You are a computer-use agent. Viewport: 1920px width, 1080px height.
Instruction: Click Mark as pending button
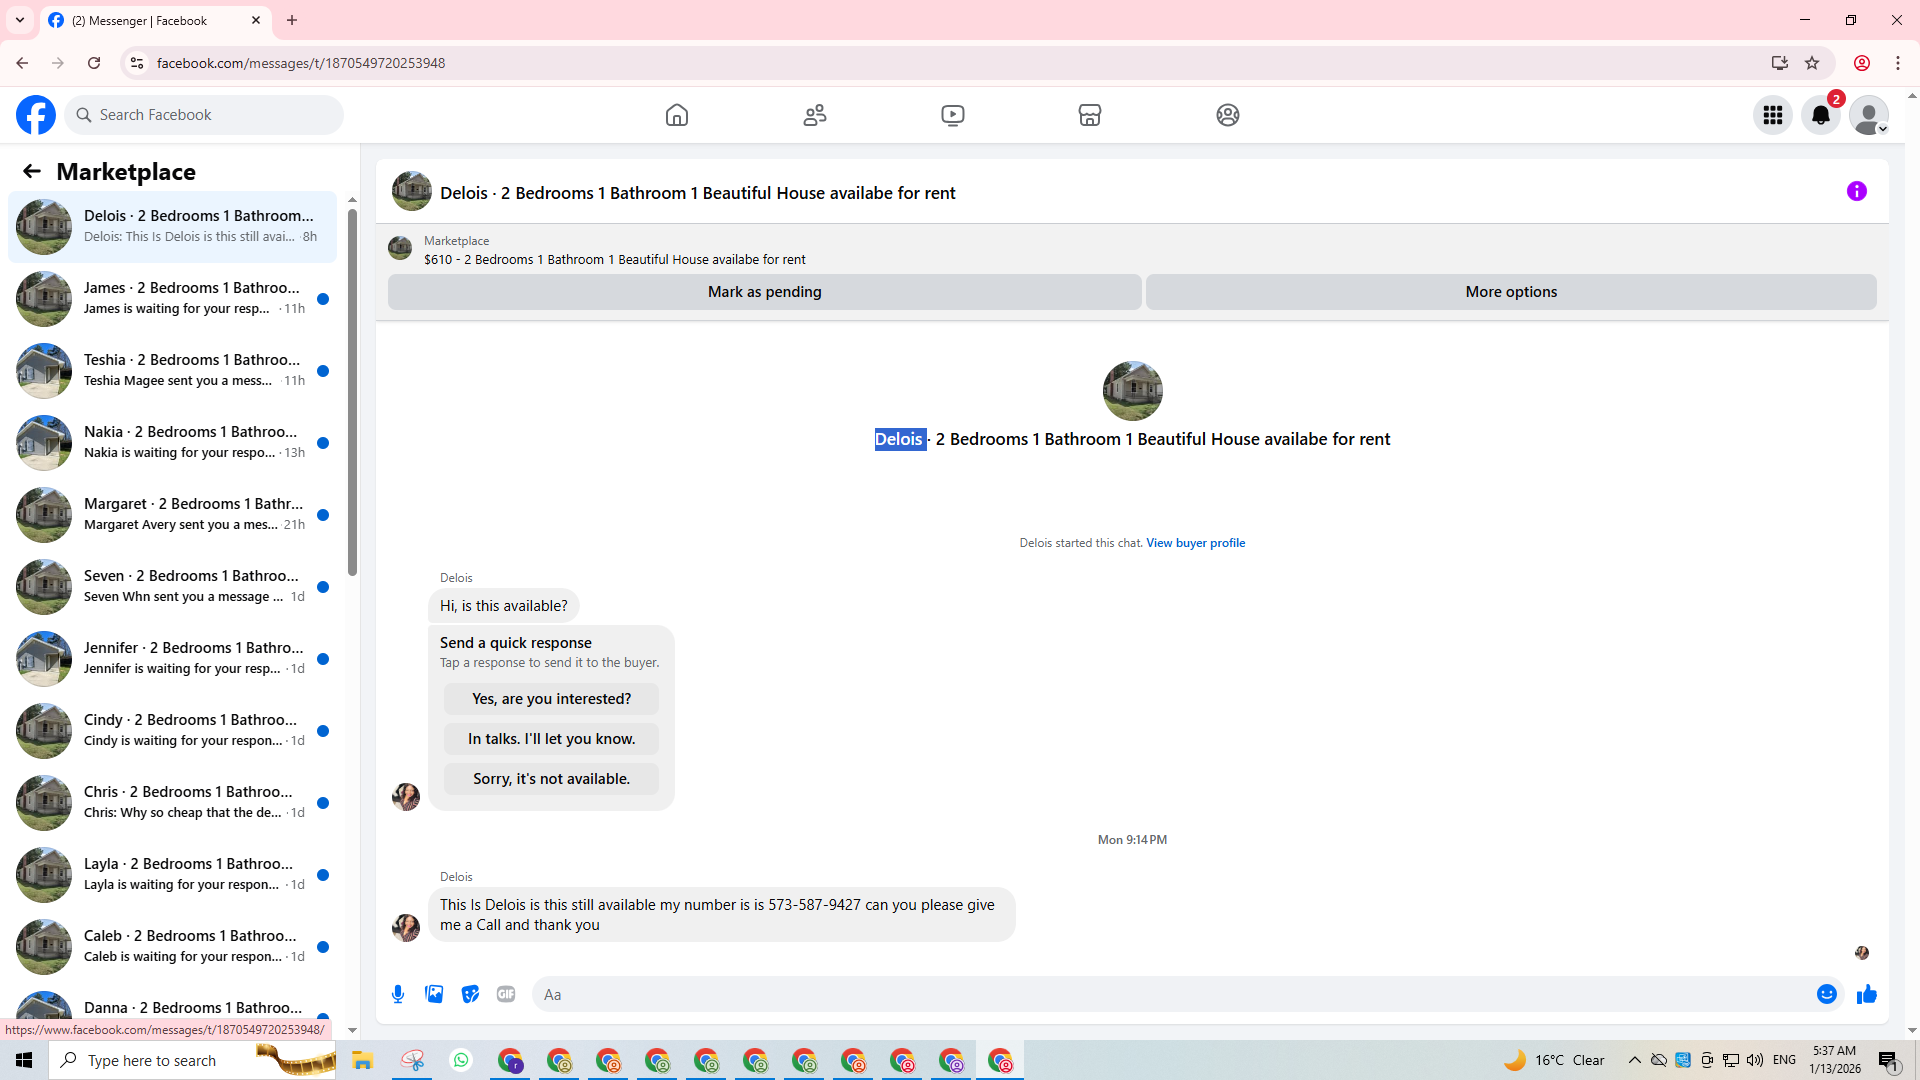click(764, 292)
